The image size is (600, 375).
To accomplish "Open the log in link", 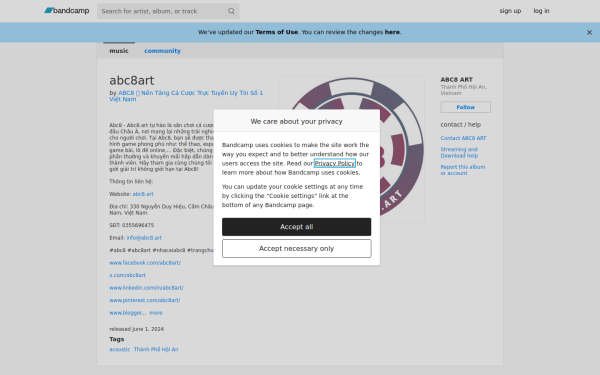I will [541, 11].
